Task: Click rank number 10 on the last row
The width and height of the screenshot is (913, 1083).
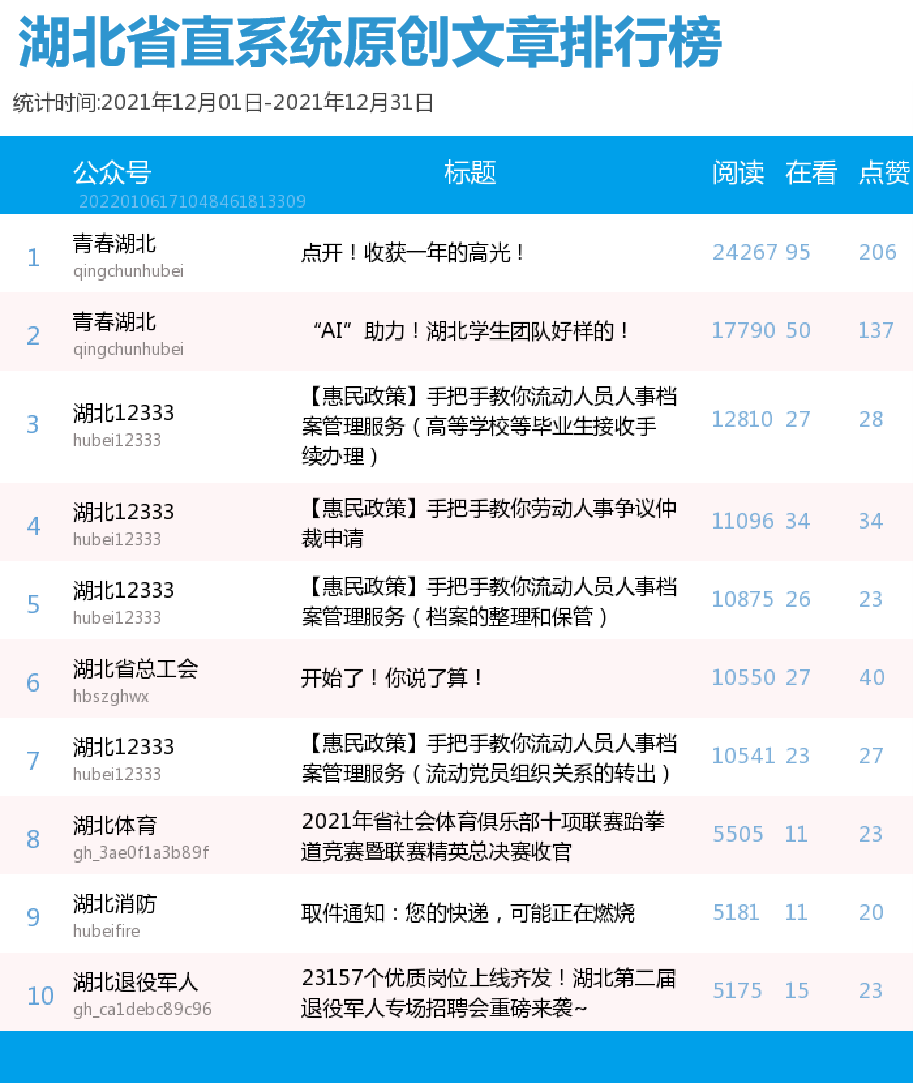Action: point(40,996)
